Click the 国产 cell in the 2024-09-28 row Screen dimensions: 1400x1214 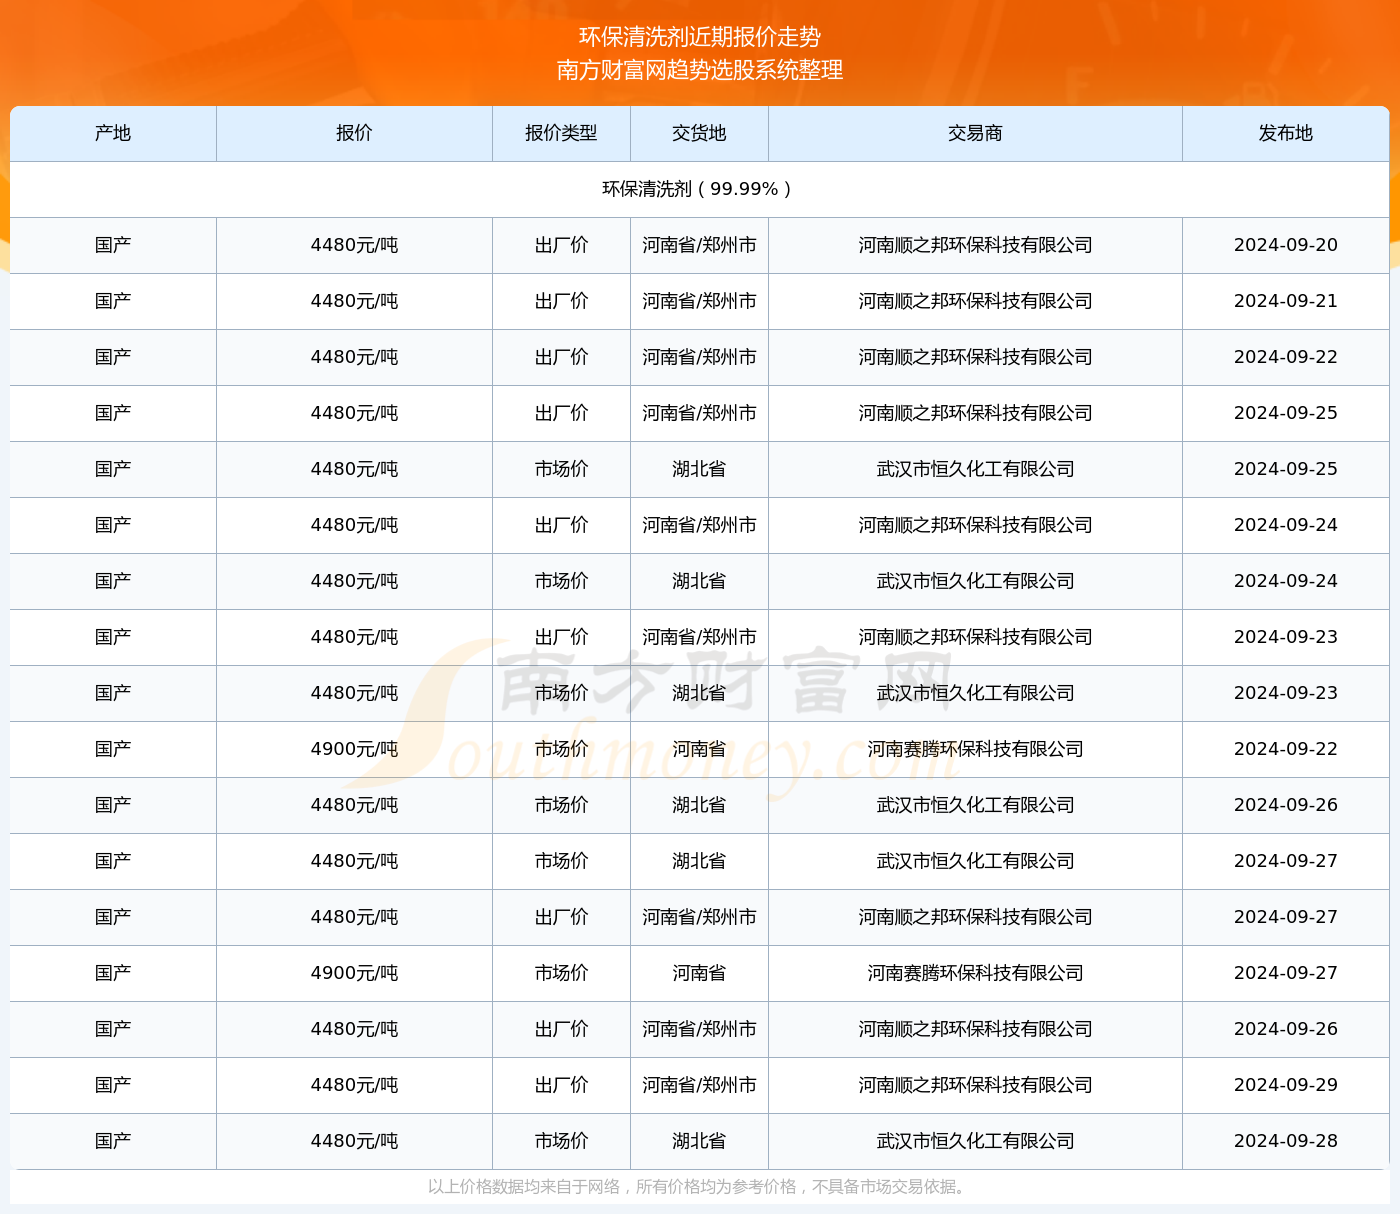click(113, 1141)
